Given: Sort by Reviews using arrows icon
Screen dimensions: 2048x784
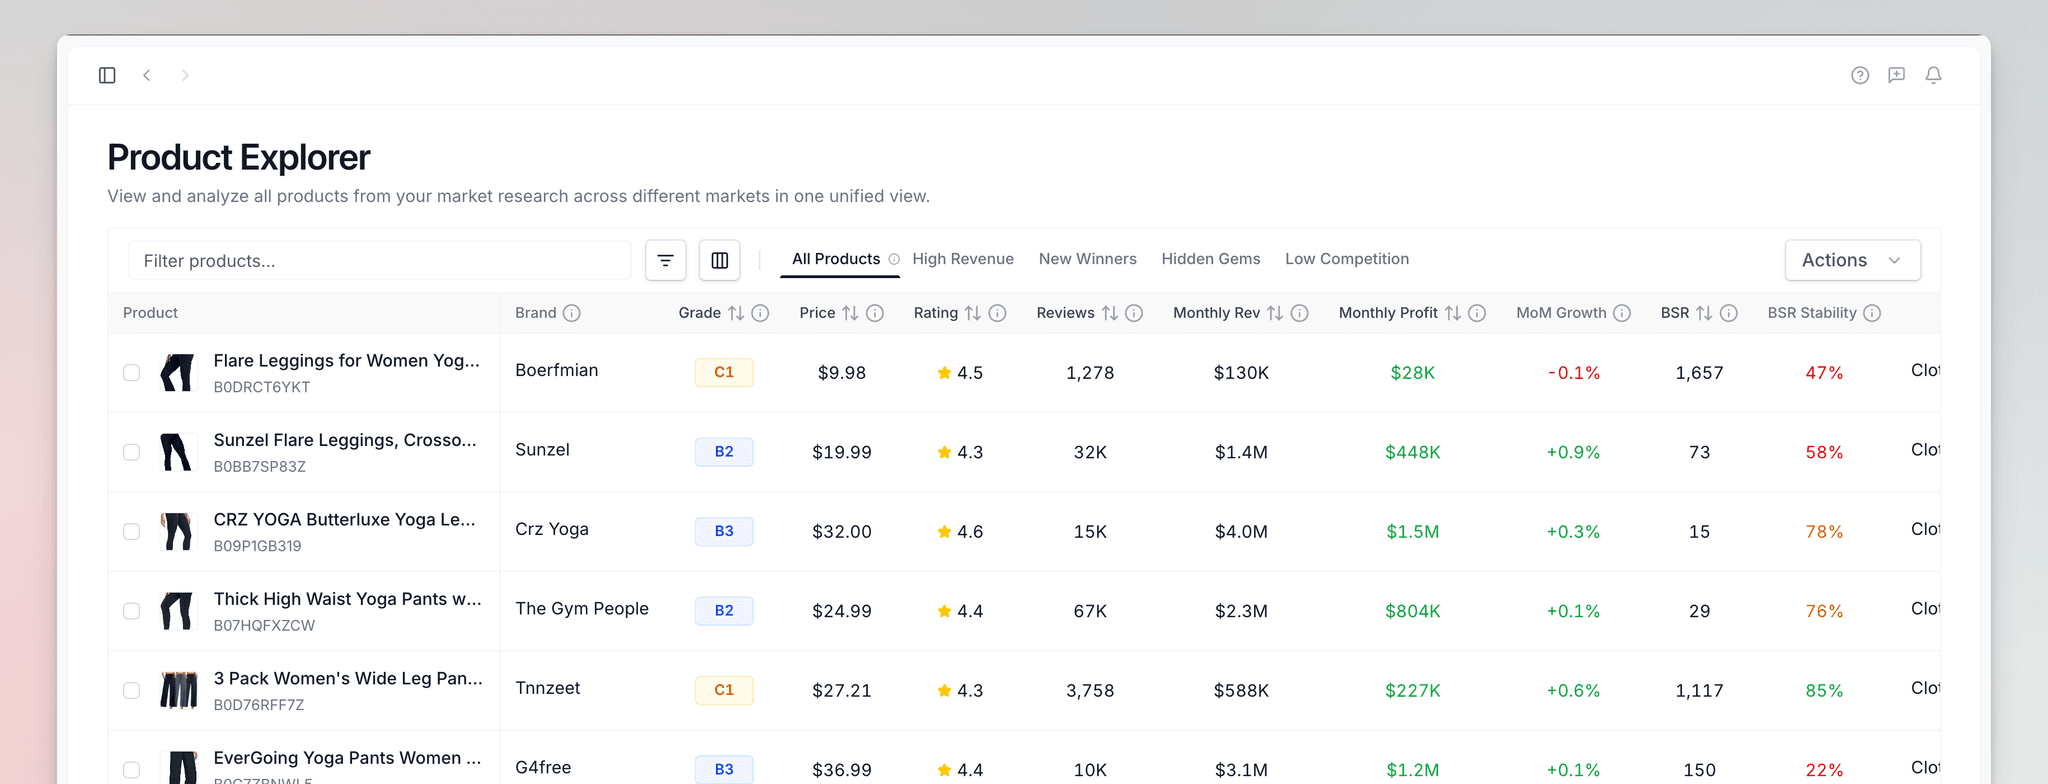Looking at the screenshot, I should click(x=1110, y=313).
